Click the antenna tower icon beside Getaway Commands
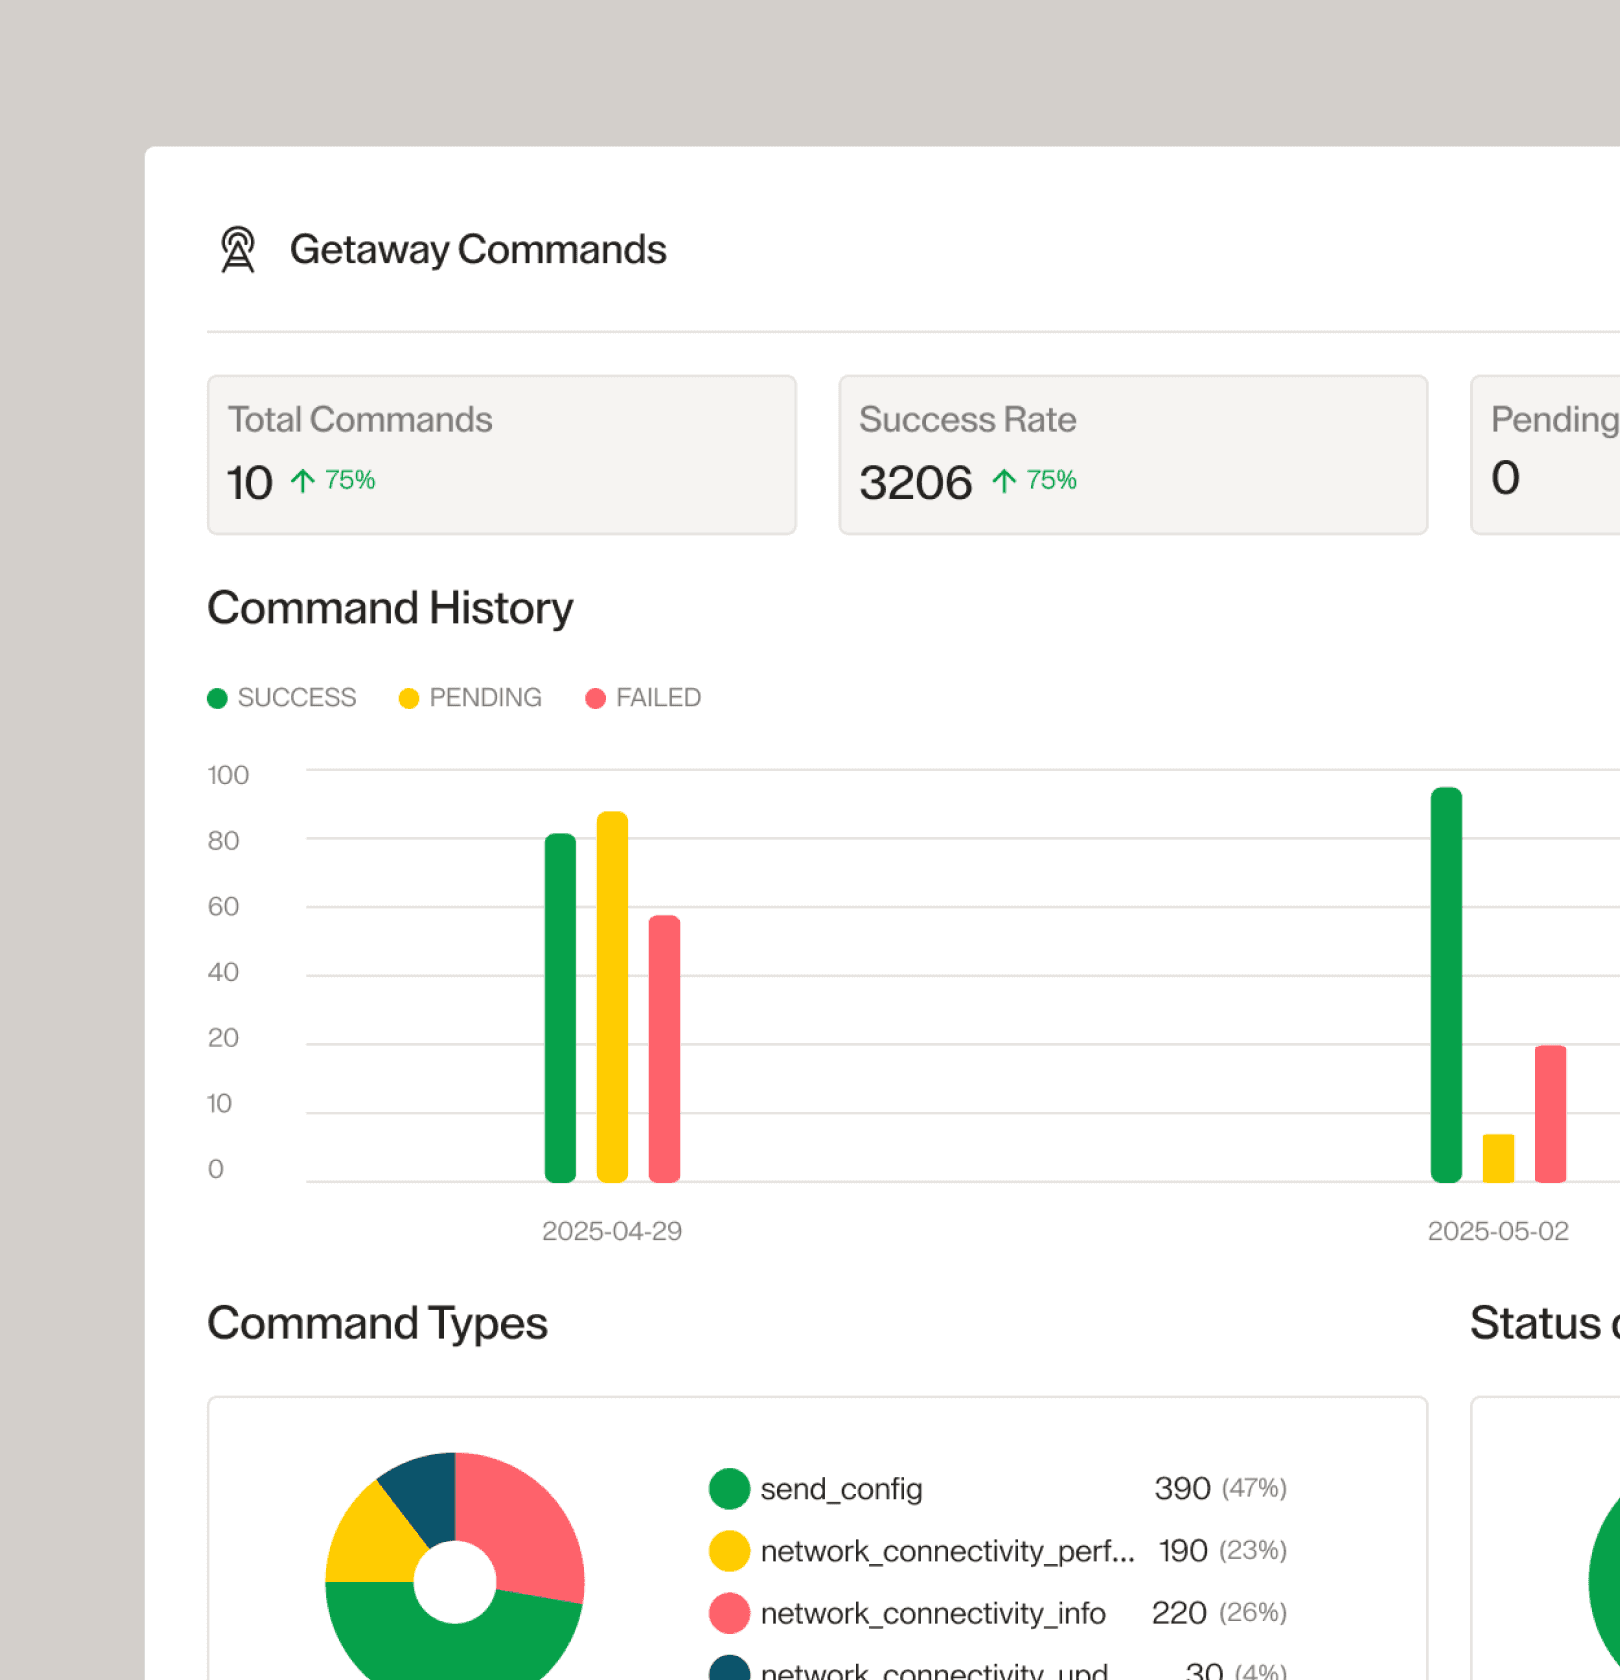The height and width of the screenshot is (1680, 1620). coord(238,249)
